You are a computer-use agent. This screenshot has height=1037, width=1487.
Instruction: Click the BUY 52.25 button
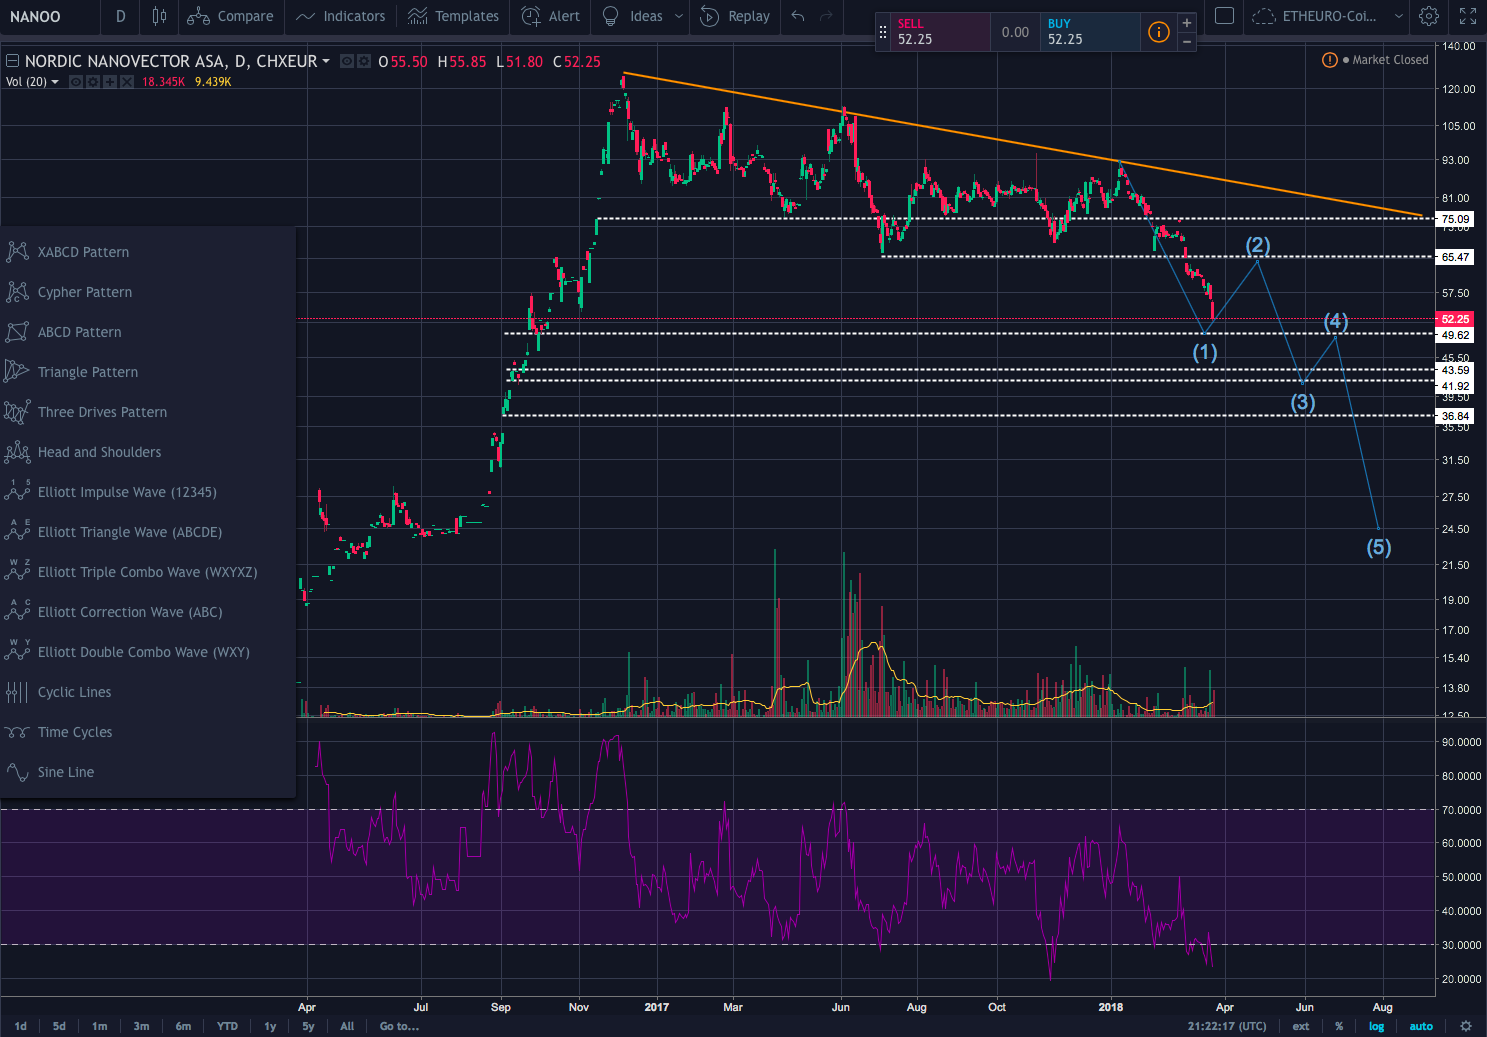pyautogui.click(x=1088, y=32)
